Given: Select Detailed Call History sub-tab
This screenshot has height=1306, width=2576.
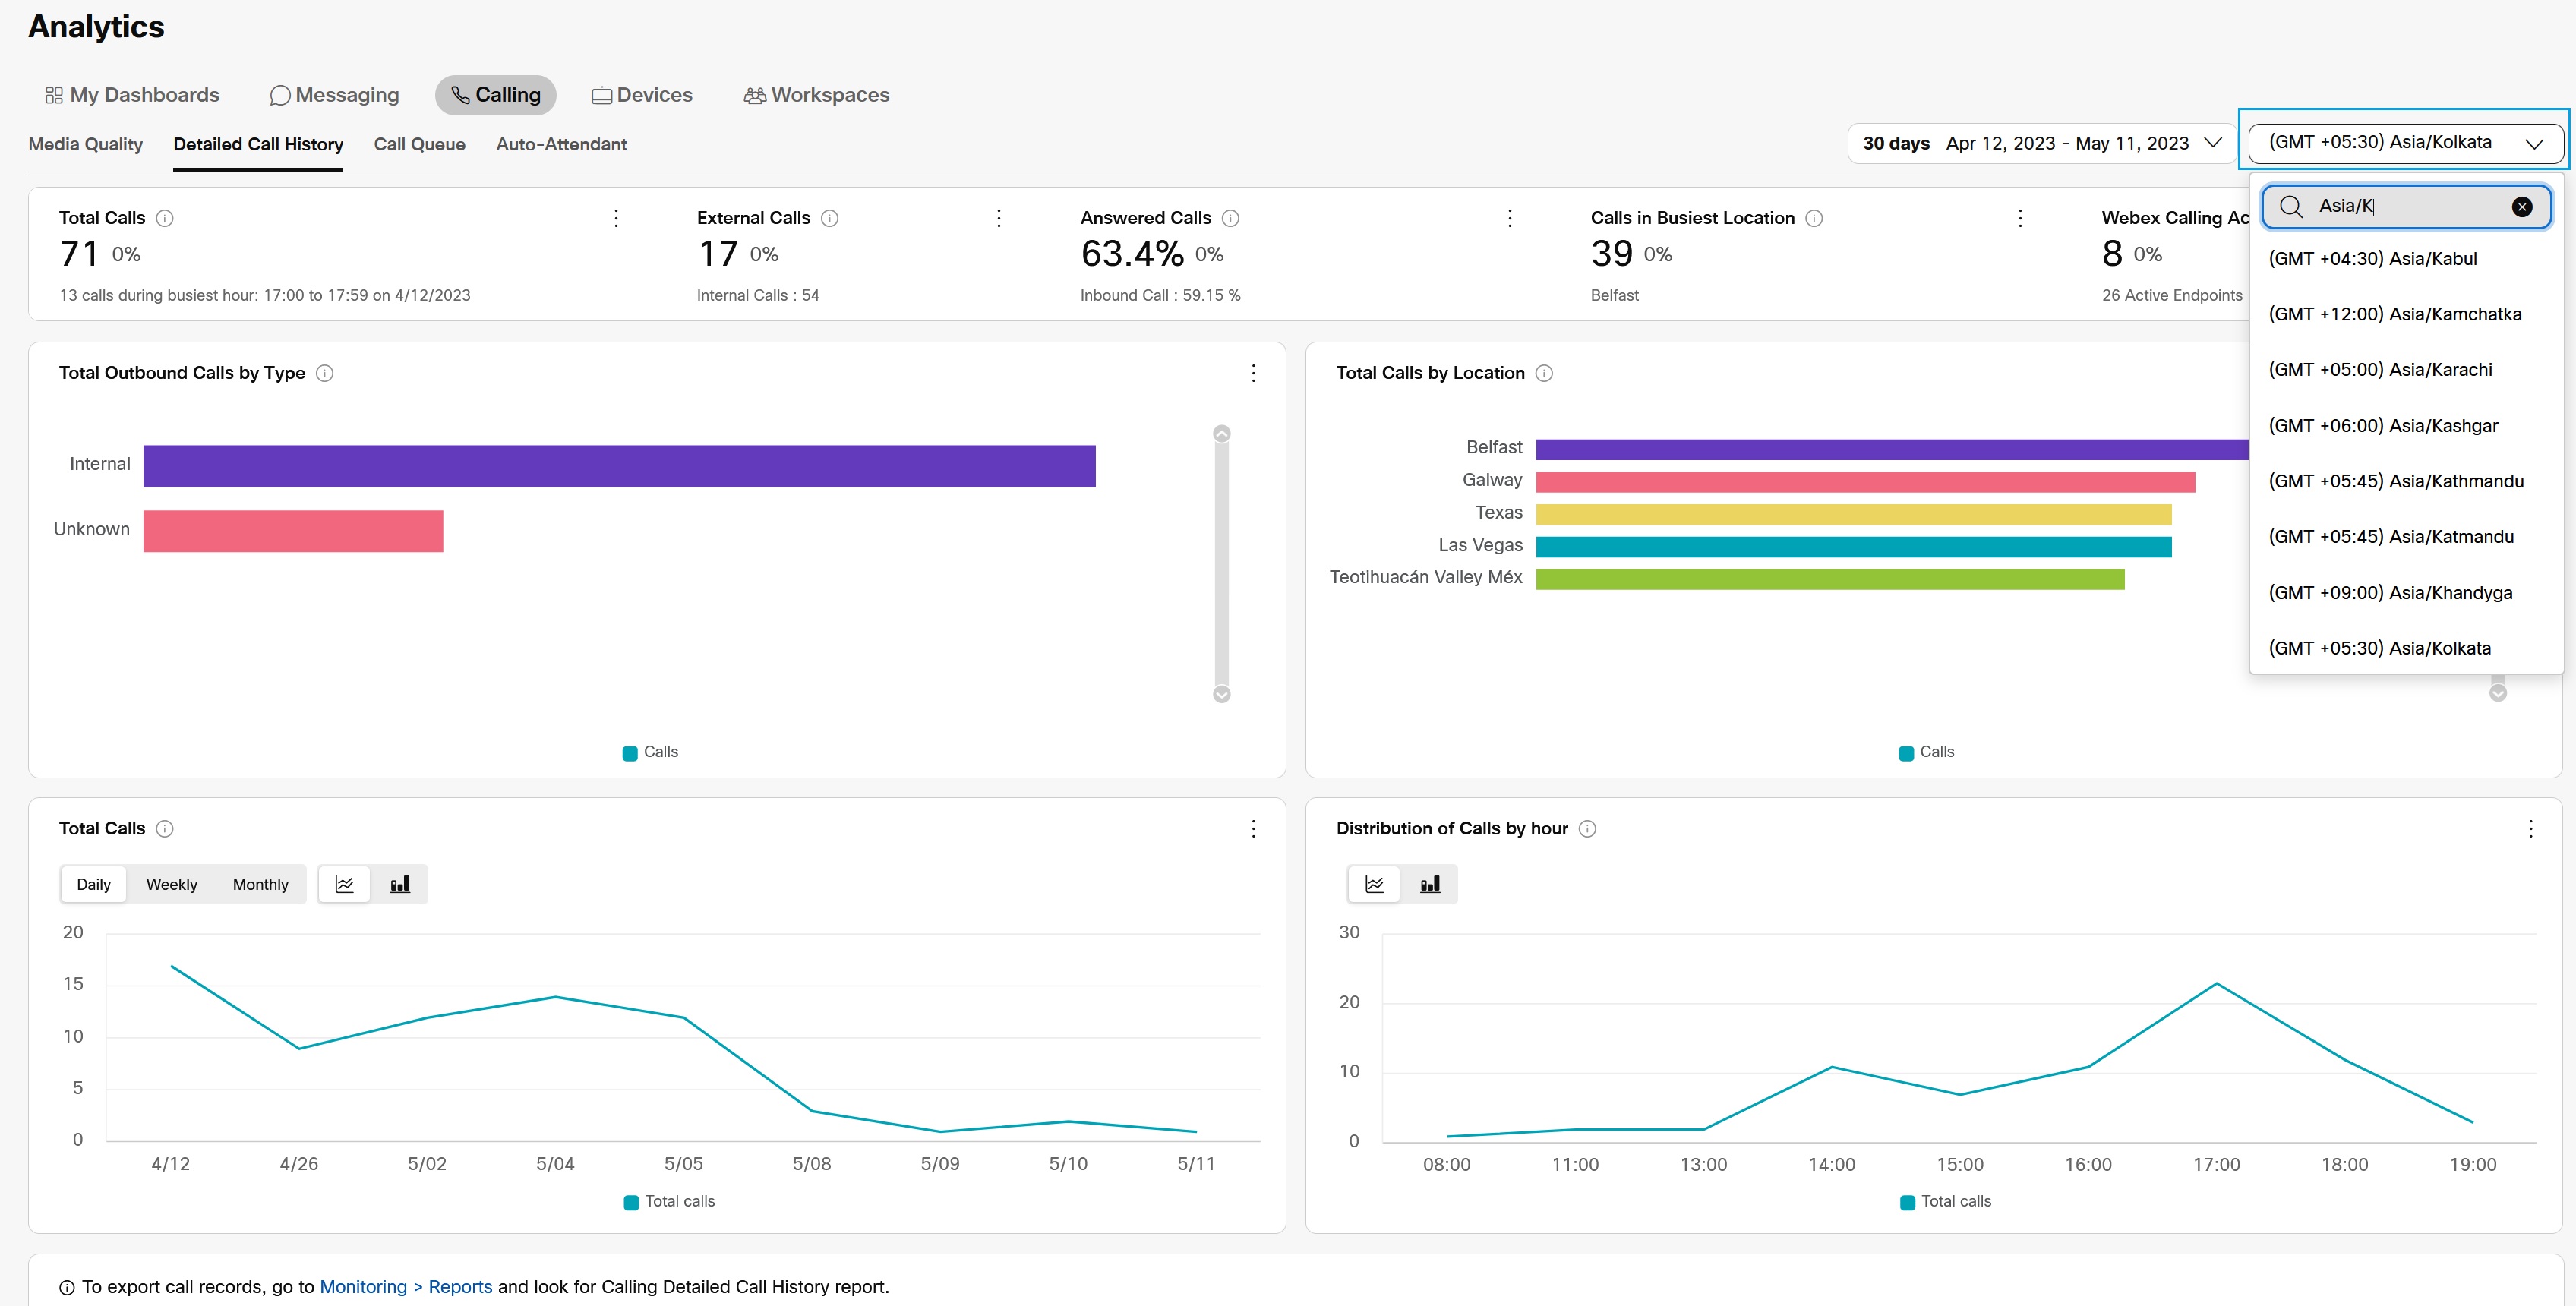Looking at the screenshot, I should click(258, 144).
